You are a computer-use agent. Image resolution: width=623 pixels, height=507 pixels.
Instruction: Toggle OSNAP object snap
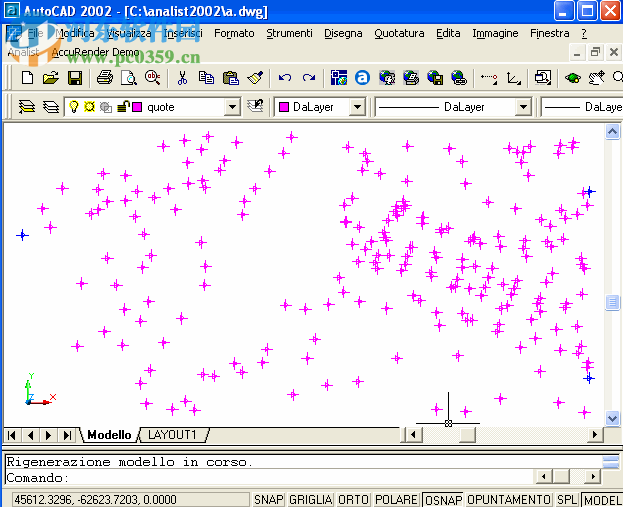[x=443, y=500]
